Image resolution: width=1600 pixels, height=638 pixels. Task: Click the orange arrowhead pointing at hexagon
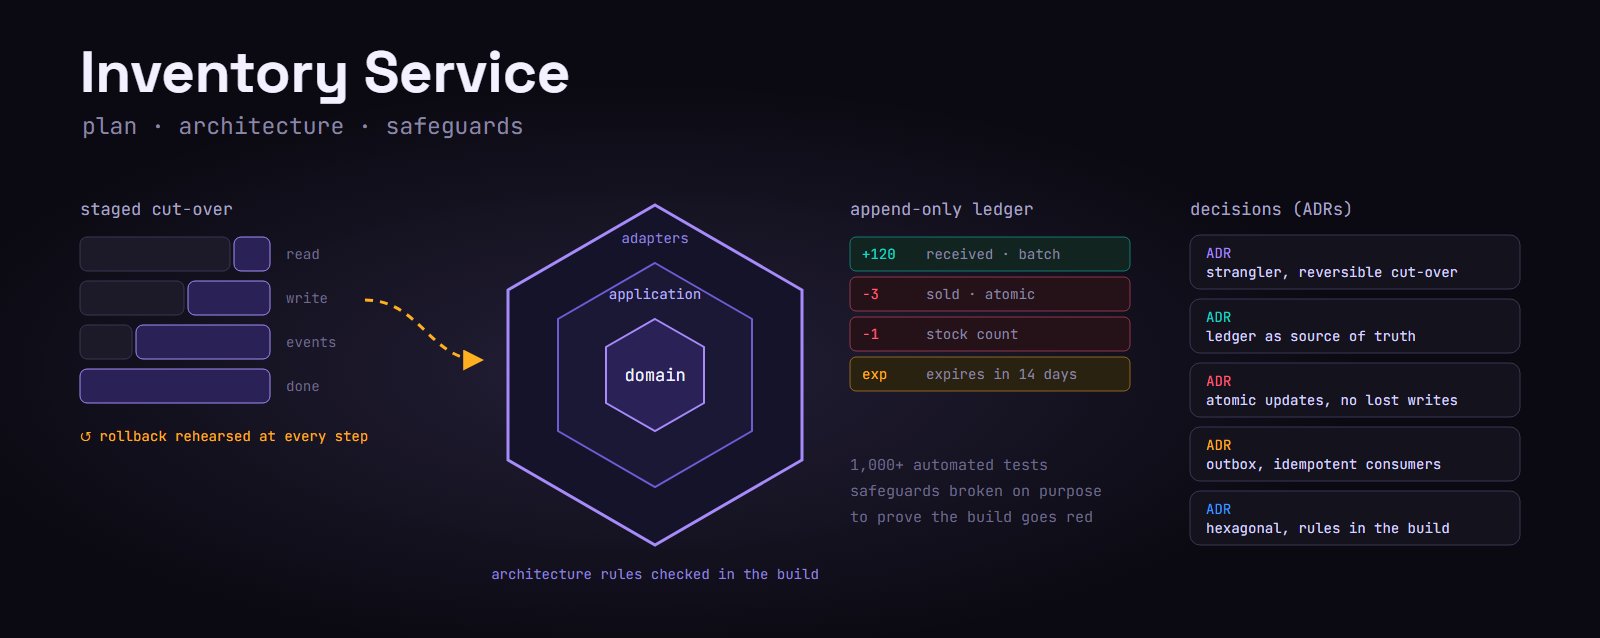(x=473, y=360)
